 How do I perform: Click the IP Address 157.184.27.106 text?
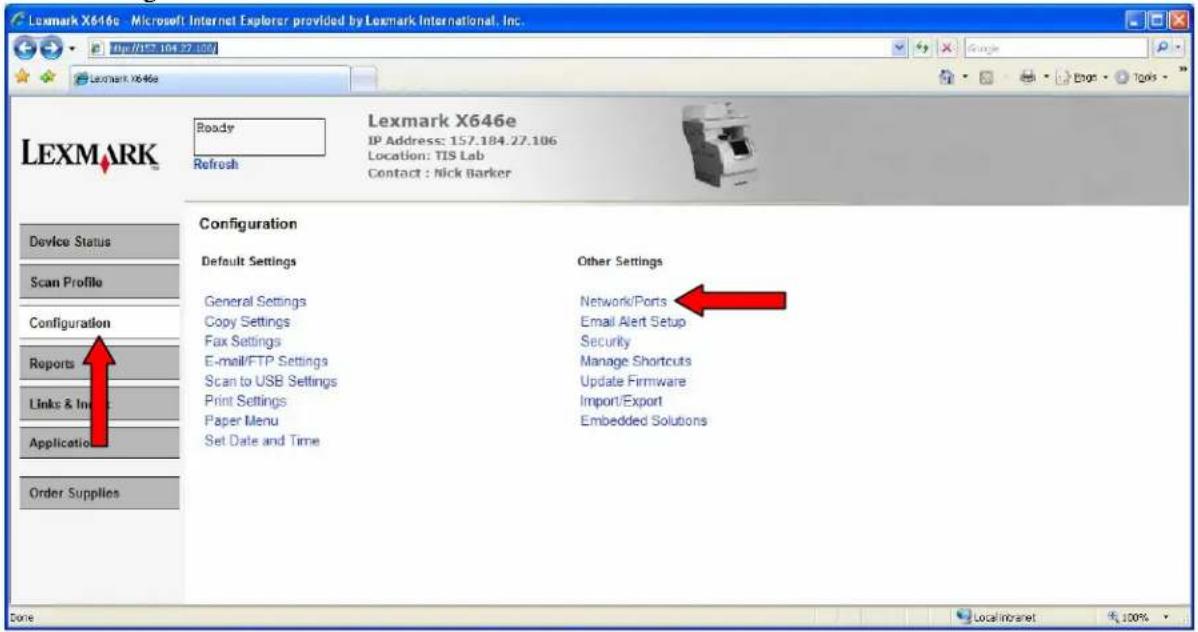pos(462,141)
